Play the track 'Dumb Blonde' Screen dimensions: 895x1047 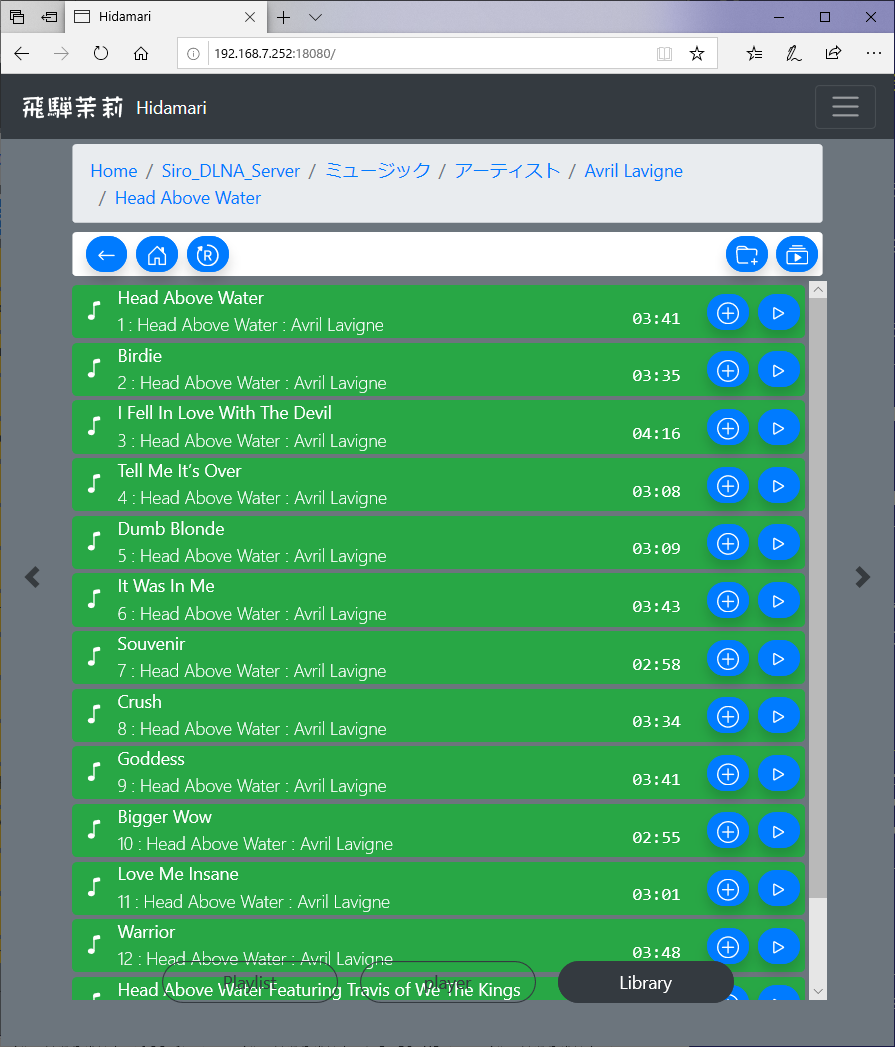click(x=778, y=544)
